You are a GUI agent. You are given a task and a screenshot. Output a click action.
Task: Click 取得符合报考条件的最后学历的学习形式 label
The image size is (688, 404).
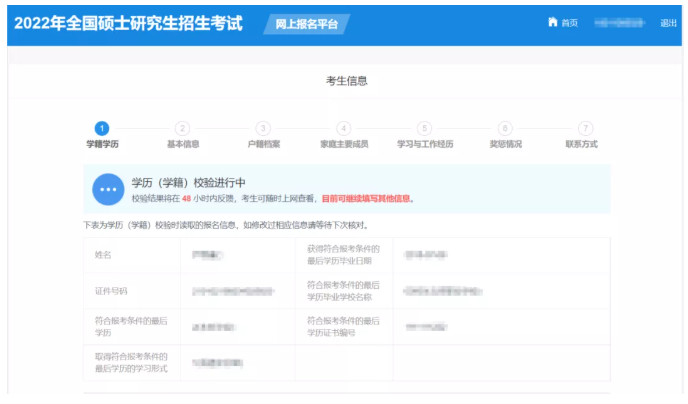131,362
